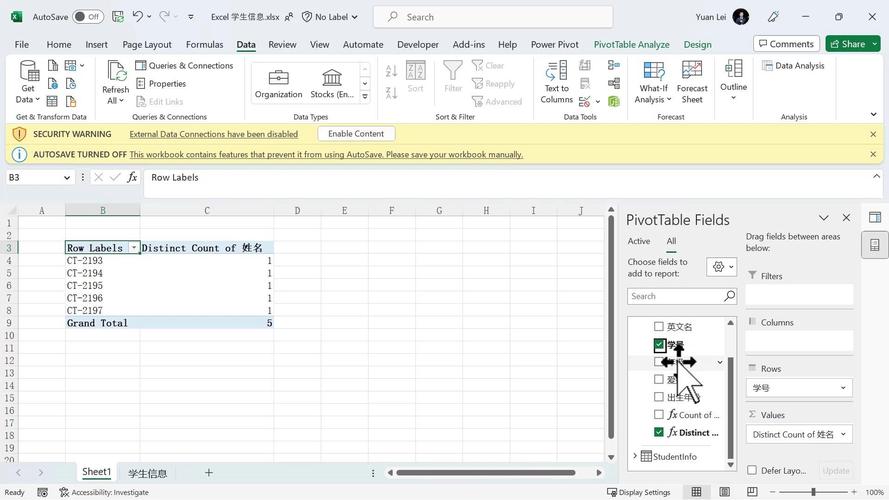Click the Relationships icon
This screenshot has height=500, width=889.
coord(613,84)
